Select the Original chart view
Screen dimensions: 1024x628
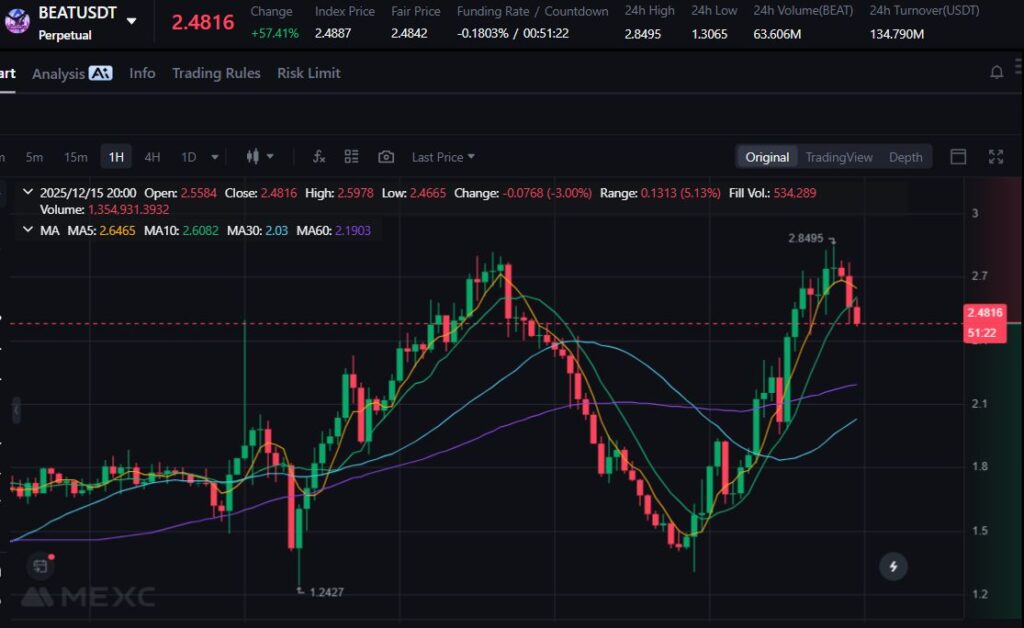[767, 157]
